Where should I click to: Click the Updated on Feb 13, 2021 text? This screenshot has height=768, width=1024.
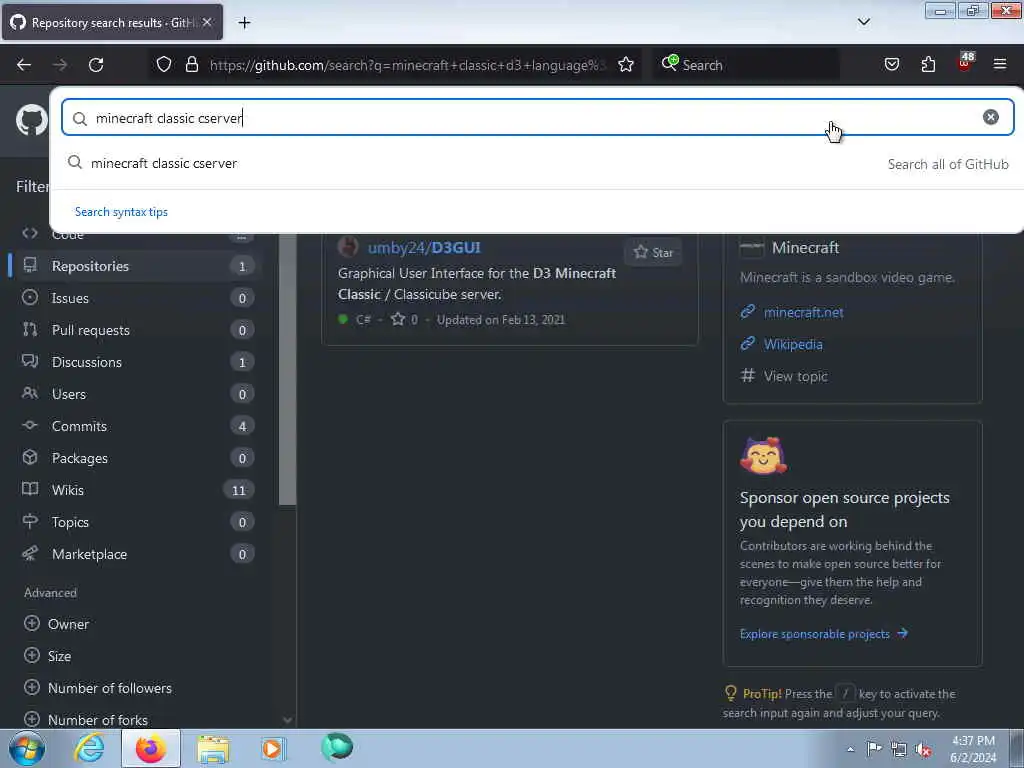coord(500,319)
